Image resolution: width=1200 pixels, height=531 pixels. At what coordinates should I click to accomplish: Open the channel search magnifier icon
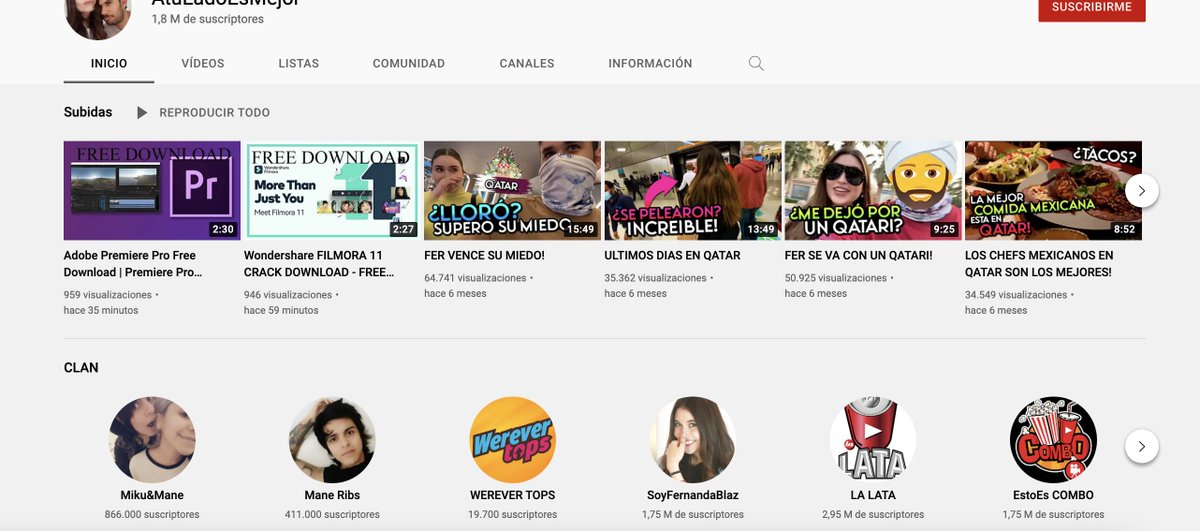(756, 63)
